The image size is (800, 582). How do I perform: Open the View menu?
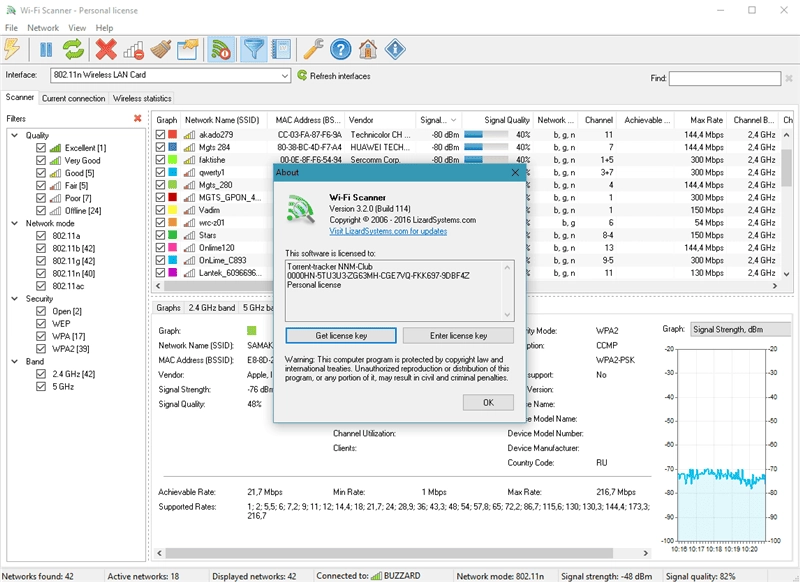[x=77, y=28]
